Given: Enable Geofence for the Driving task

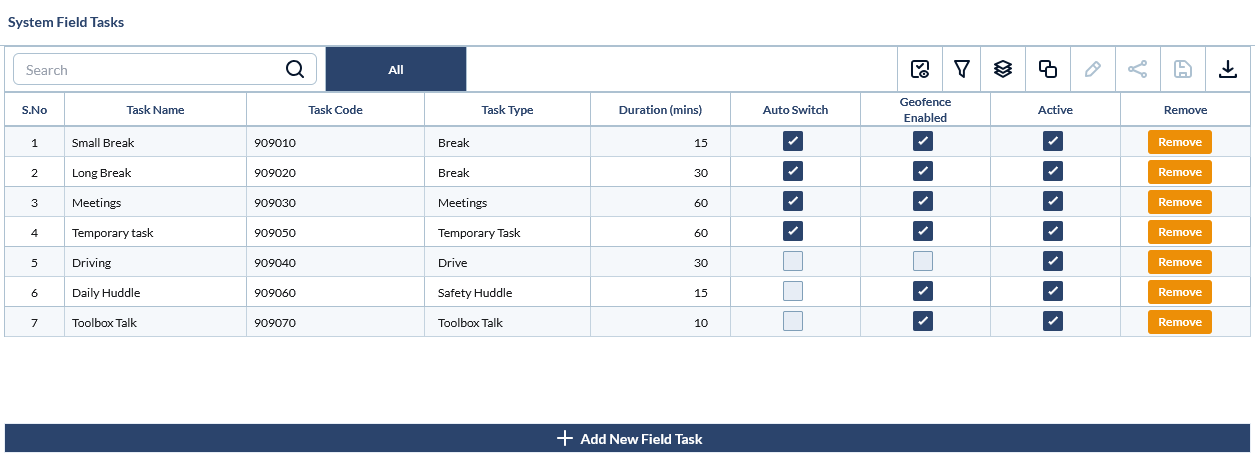Looking at the screenshot, I should tap(923, 262).
